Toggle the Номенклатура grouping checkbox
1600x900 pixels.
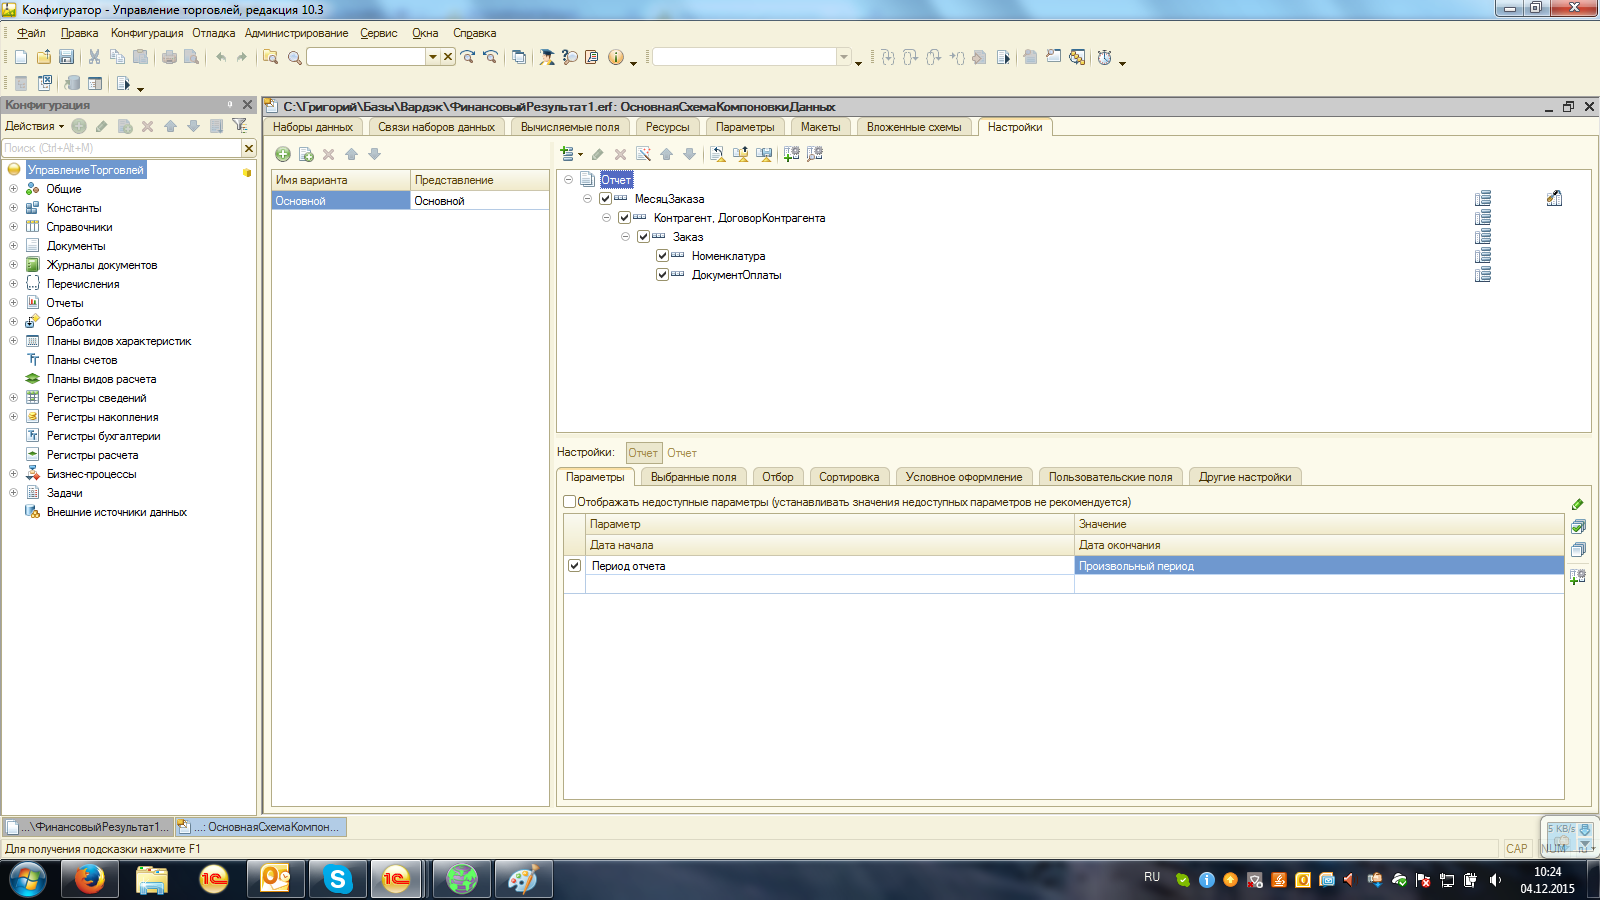tap(662, 256)
